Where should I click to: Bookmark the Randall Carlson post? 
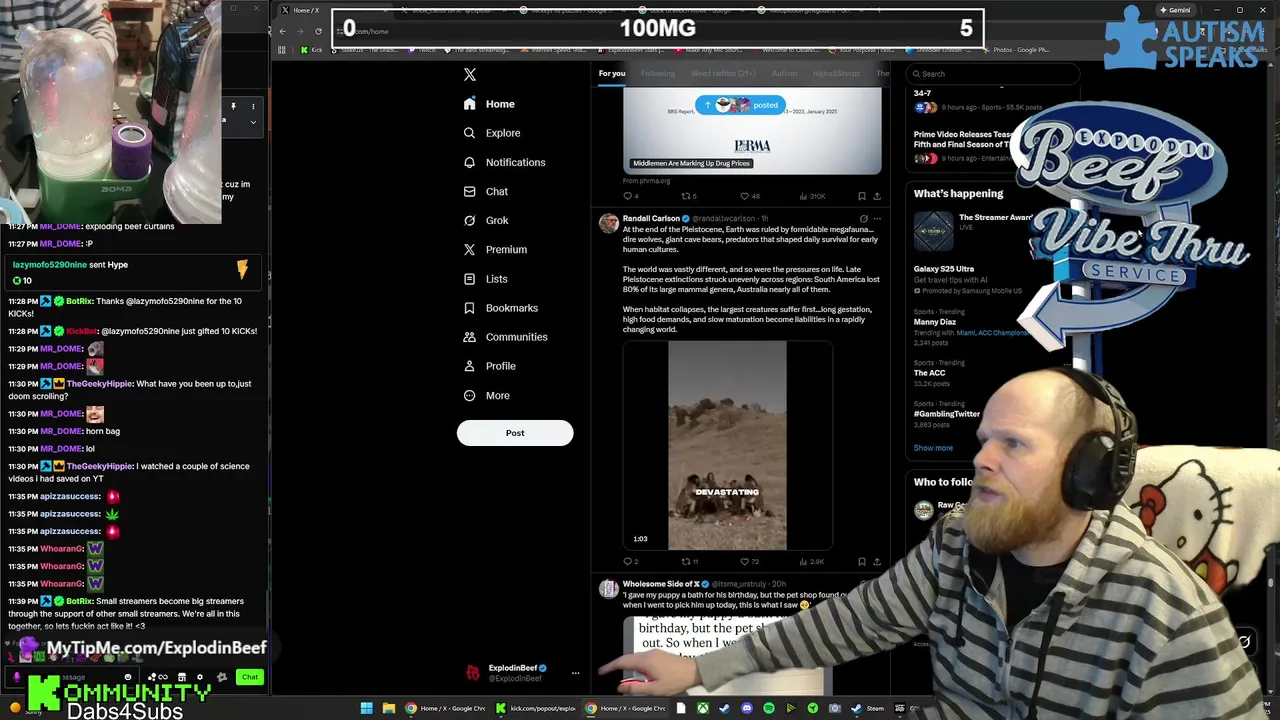pyautogui.click(x=861, y=561)
